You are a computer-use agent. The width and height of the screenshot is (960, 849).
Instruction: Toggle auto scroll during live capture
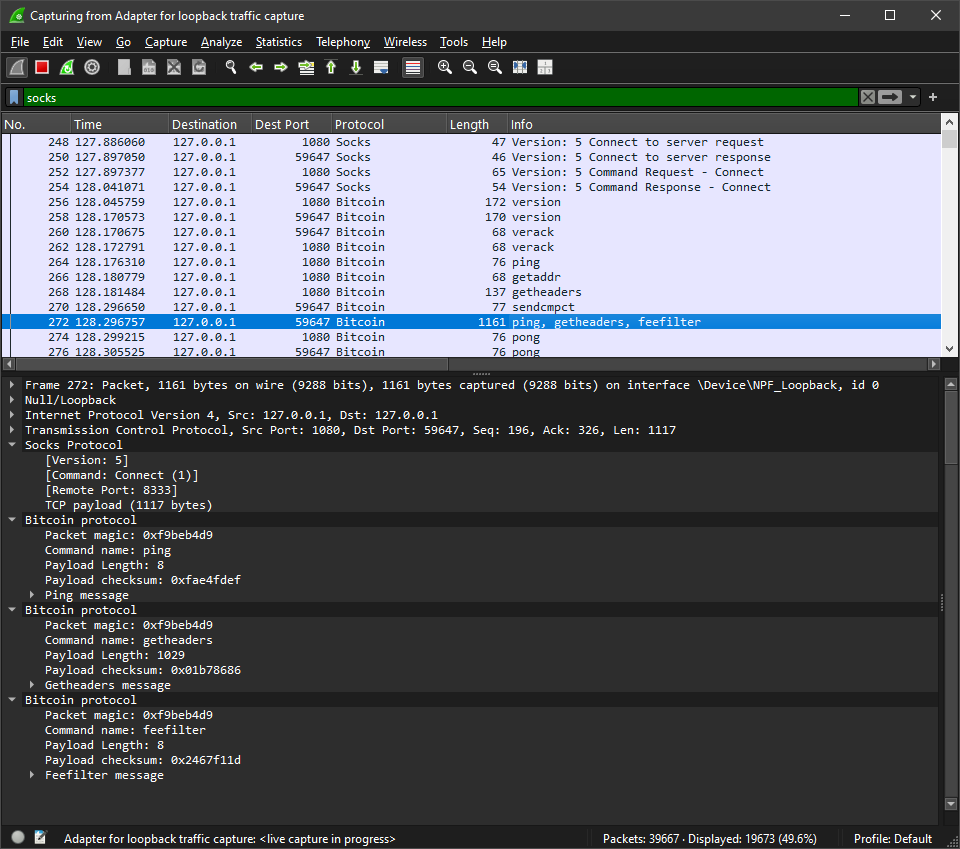coord(381,67)
